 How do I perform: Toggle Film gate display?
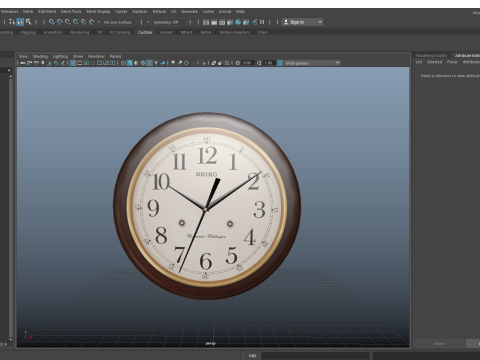pos(79,63)
